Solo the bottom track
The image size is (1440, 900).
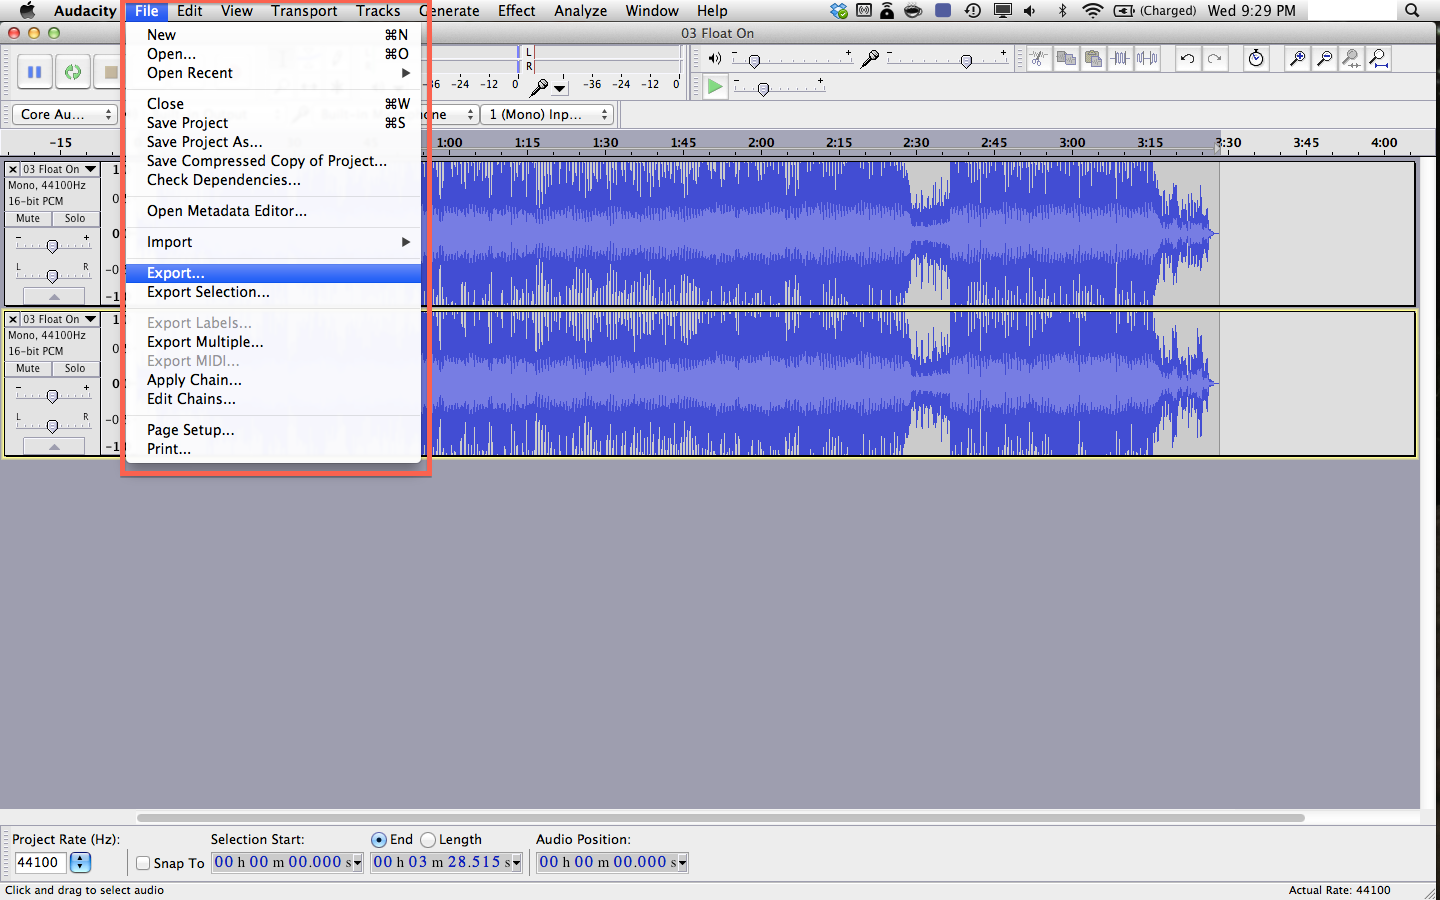coord(75,368)
